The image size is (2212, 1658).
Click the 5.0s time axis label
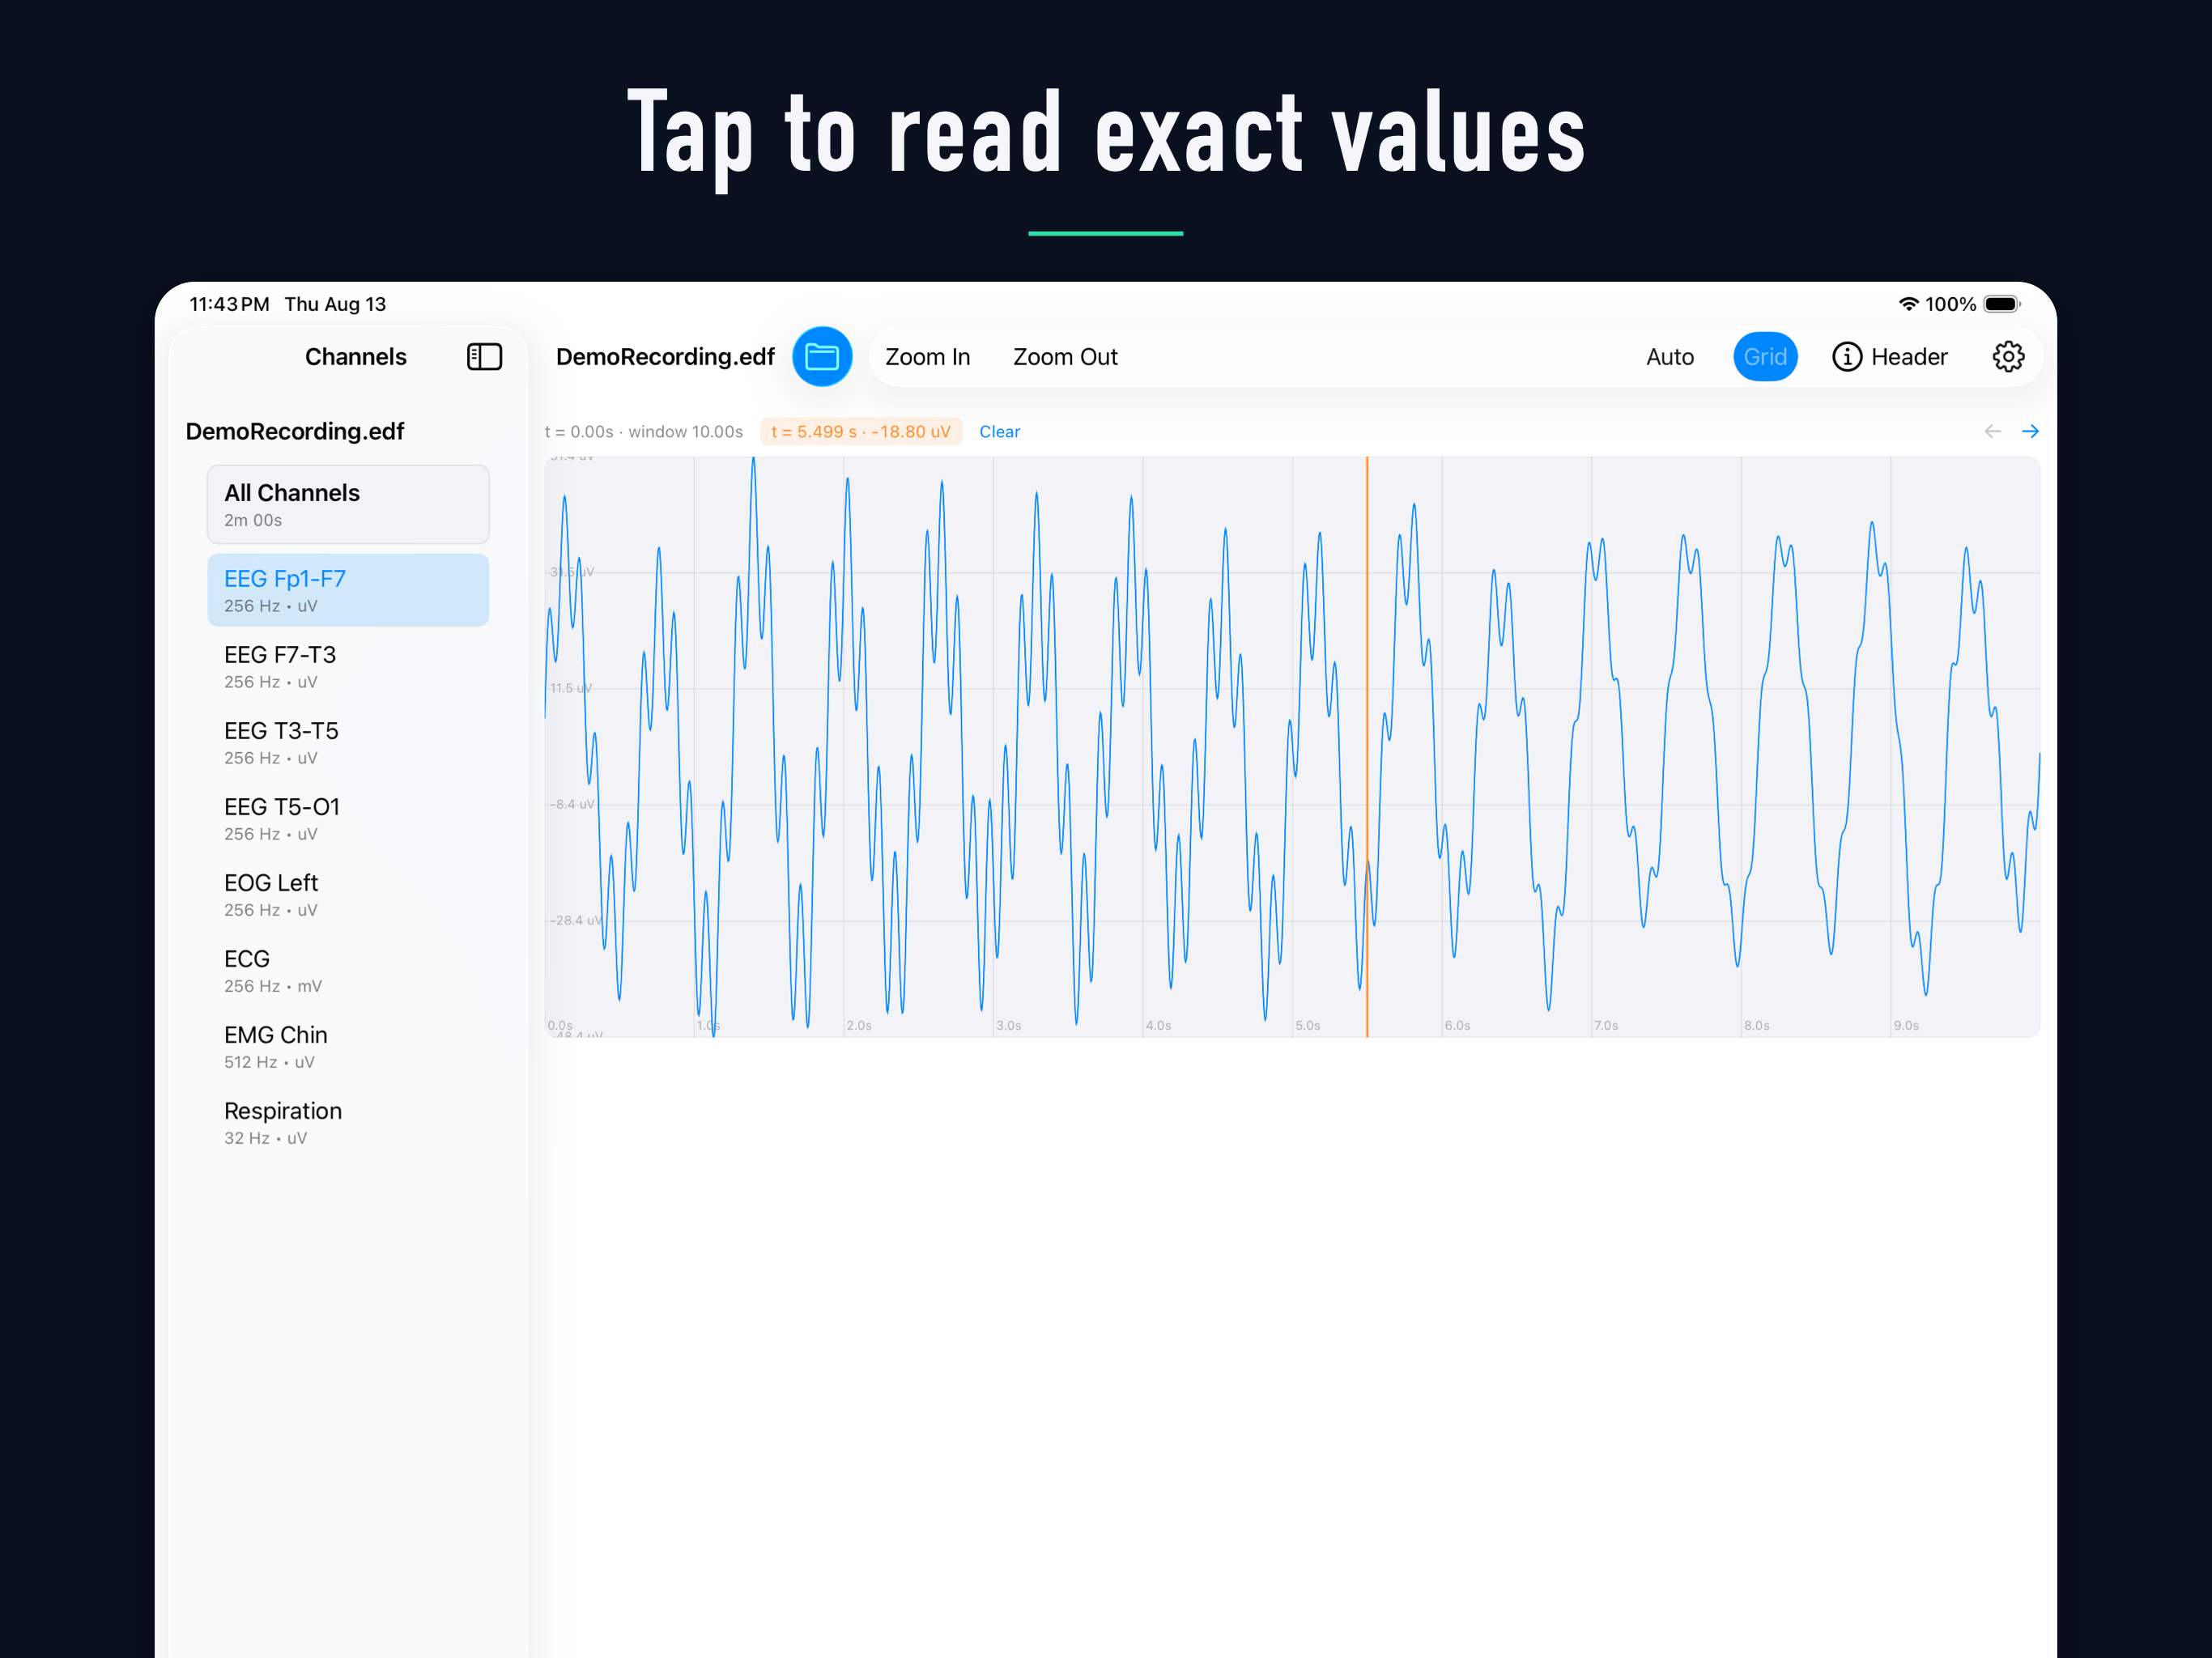point(1307,1026)
